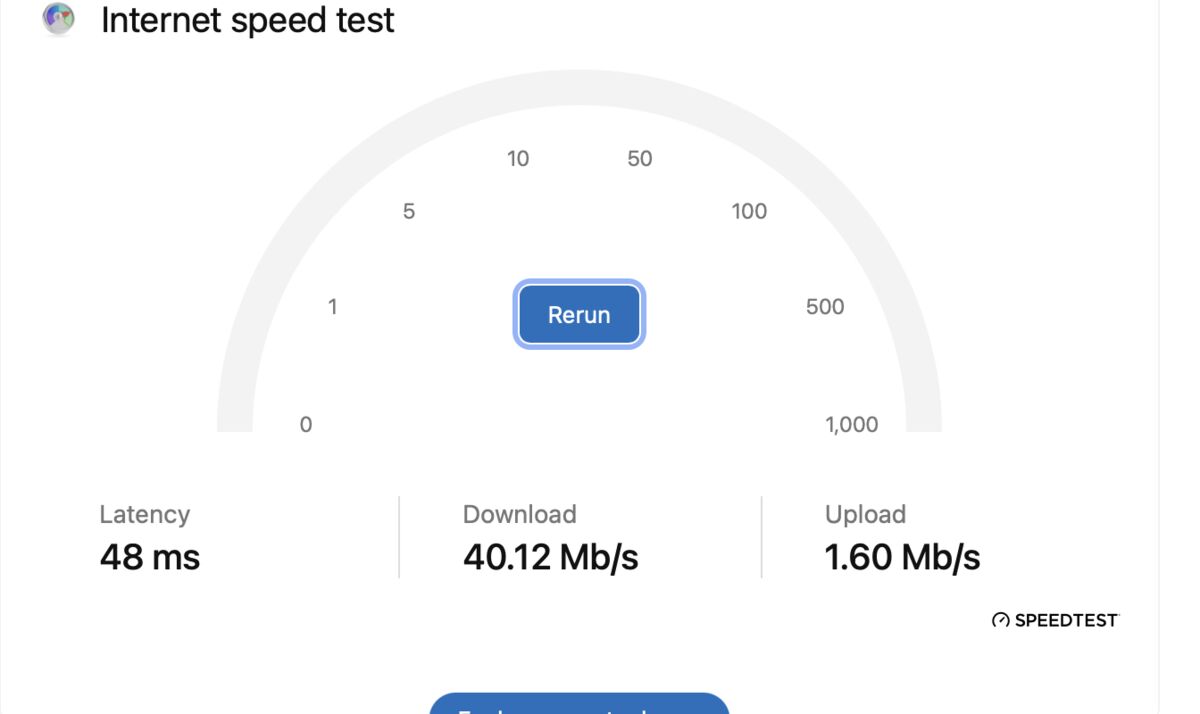Click the 0 mark on the gauge
The image size is (1200, 714).
(x=306, y=425)
